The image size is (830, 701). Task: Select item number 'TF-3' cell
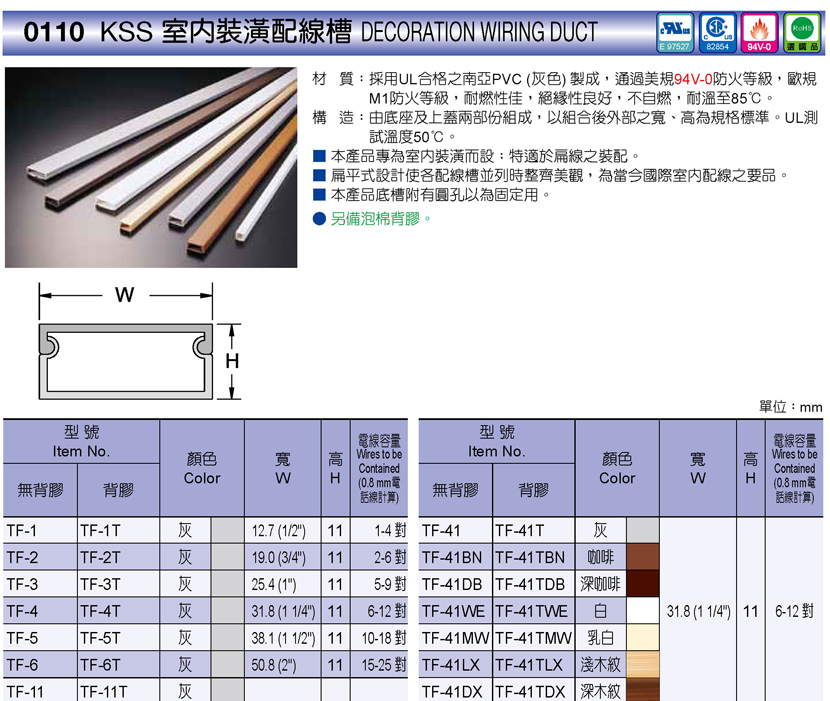click(x=40, y=584)
